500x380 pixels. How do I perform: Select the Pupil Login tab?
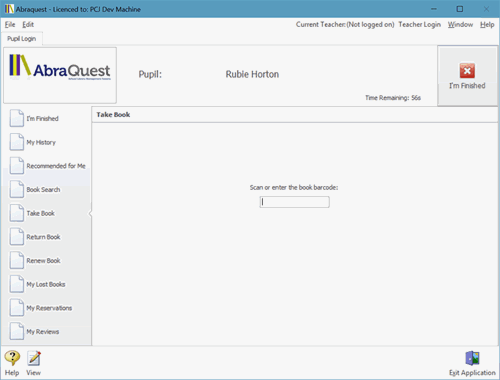click(22, 39)
